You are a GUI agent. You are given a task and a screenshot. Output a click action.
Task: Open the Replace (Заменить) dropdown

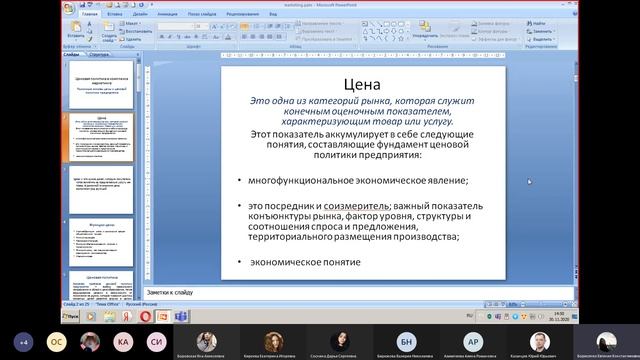[540, 31]
